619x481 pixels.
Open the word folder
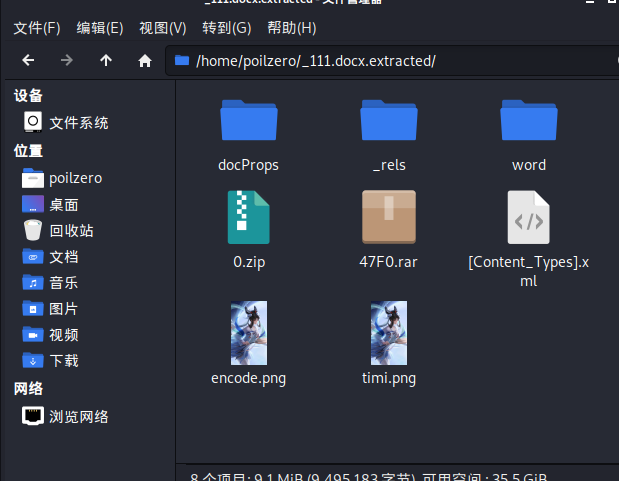click(528, 121)
